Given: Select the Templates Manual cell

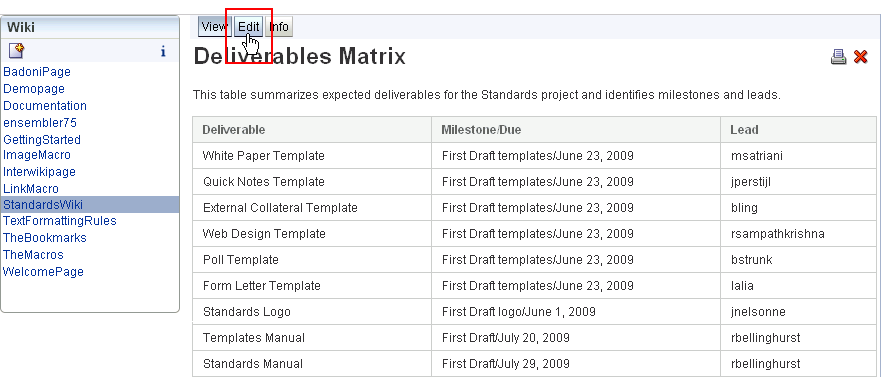Looking at the screenshot, I should click(x=312, y=338).
